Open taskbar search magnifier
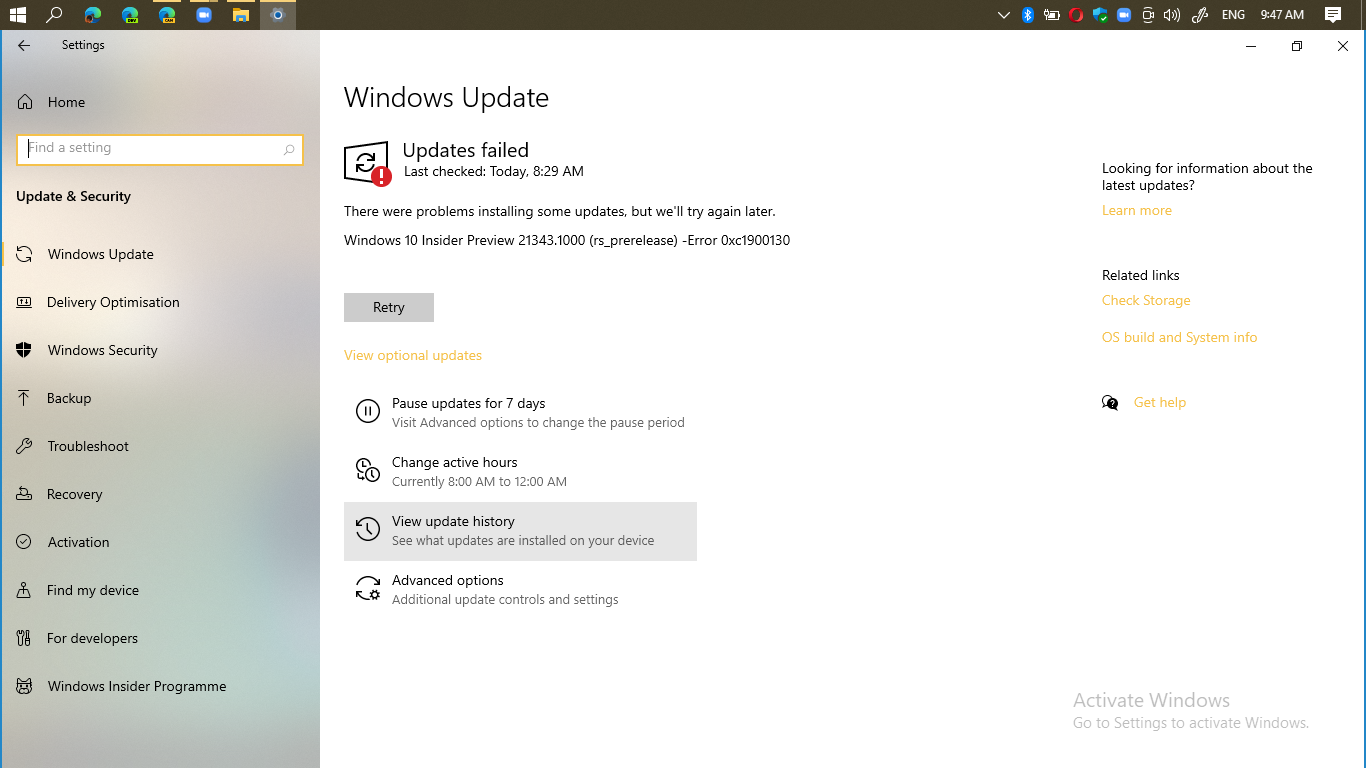 tap(55, 15)
